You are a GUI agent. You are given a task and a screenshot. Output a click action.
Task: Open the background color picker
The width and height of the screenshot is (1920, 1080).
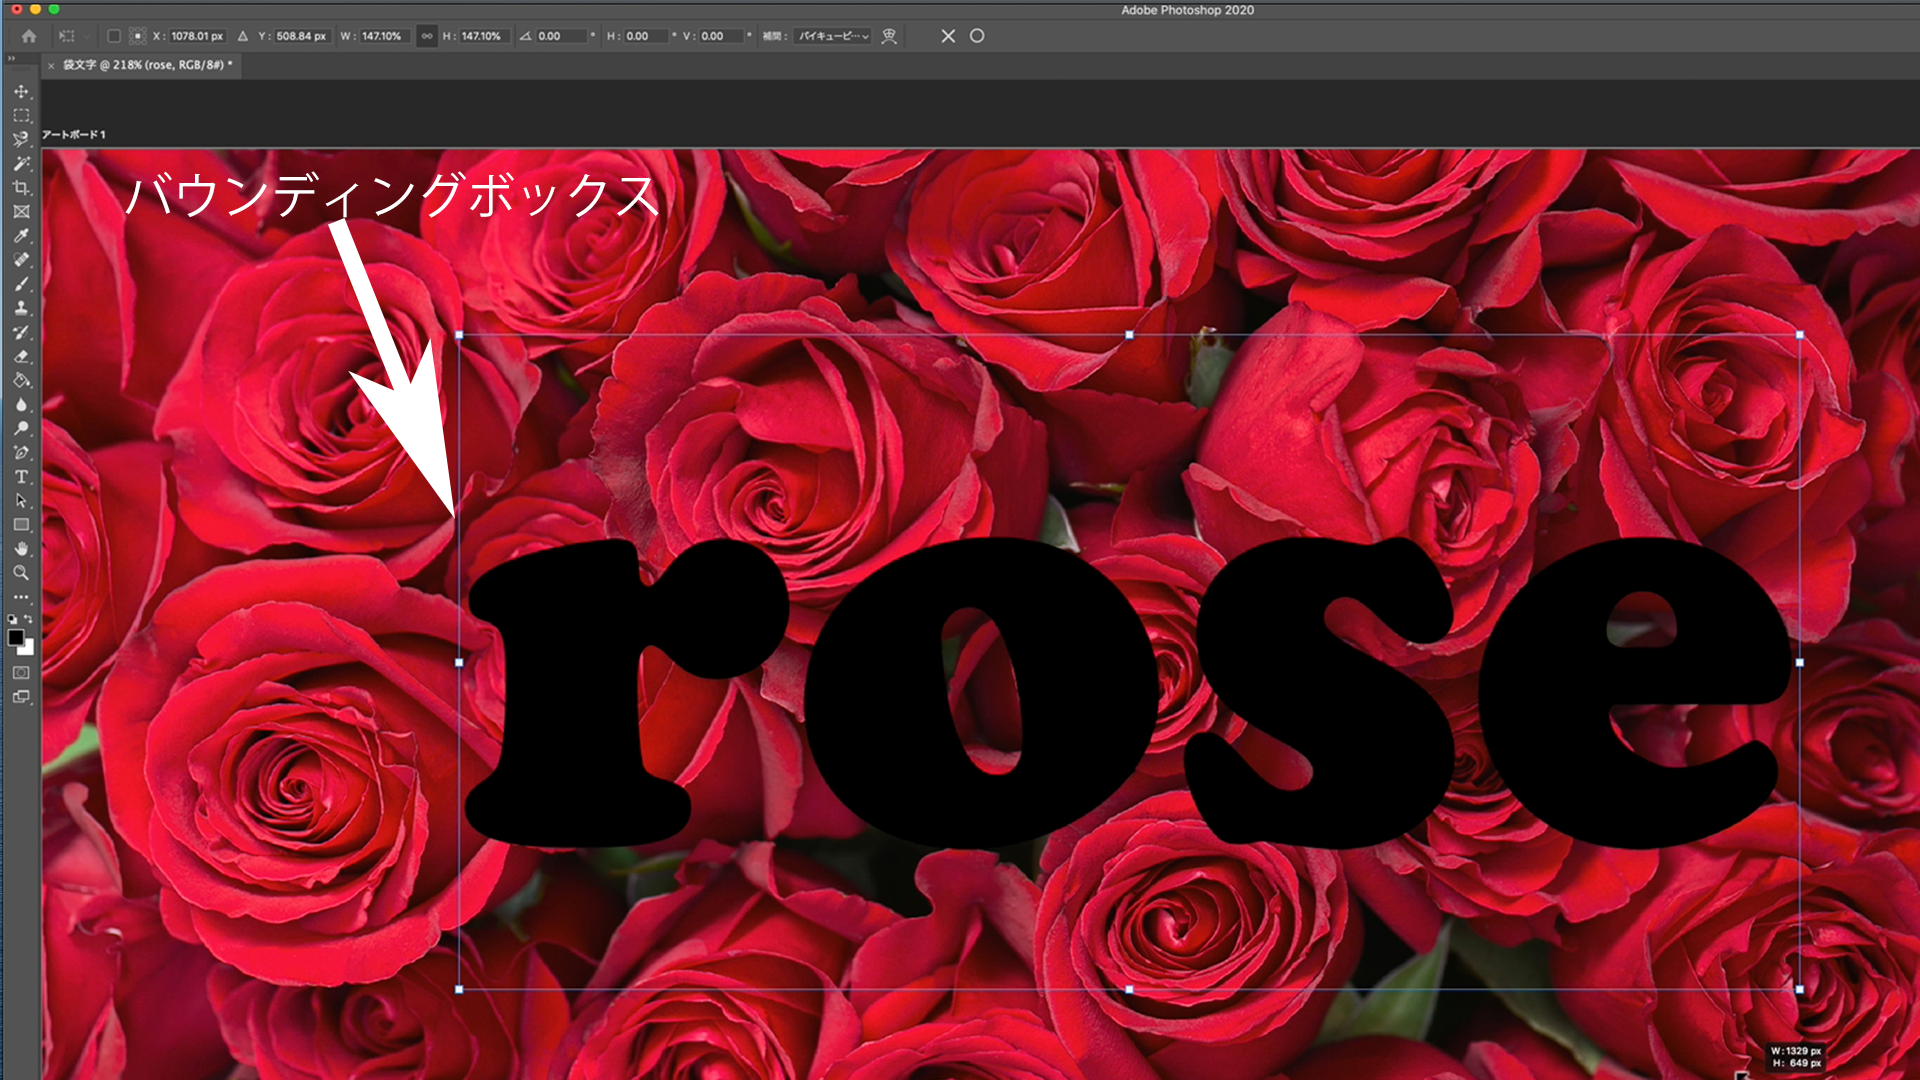tap(29, 650)
